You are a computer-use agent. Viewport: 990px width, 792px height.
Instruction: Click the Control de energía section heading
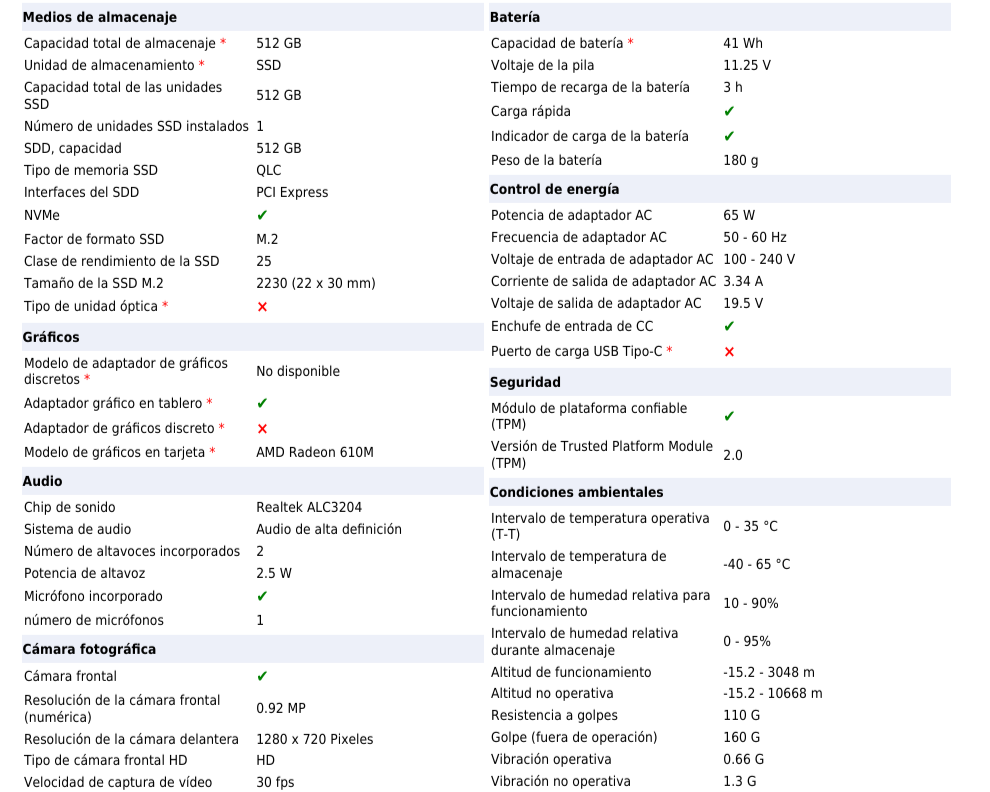point(554,189)
